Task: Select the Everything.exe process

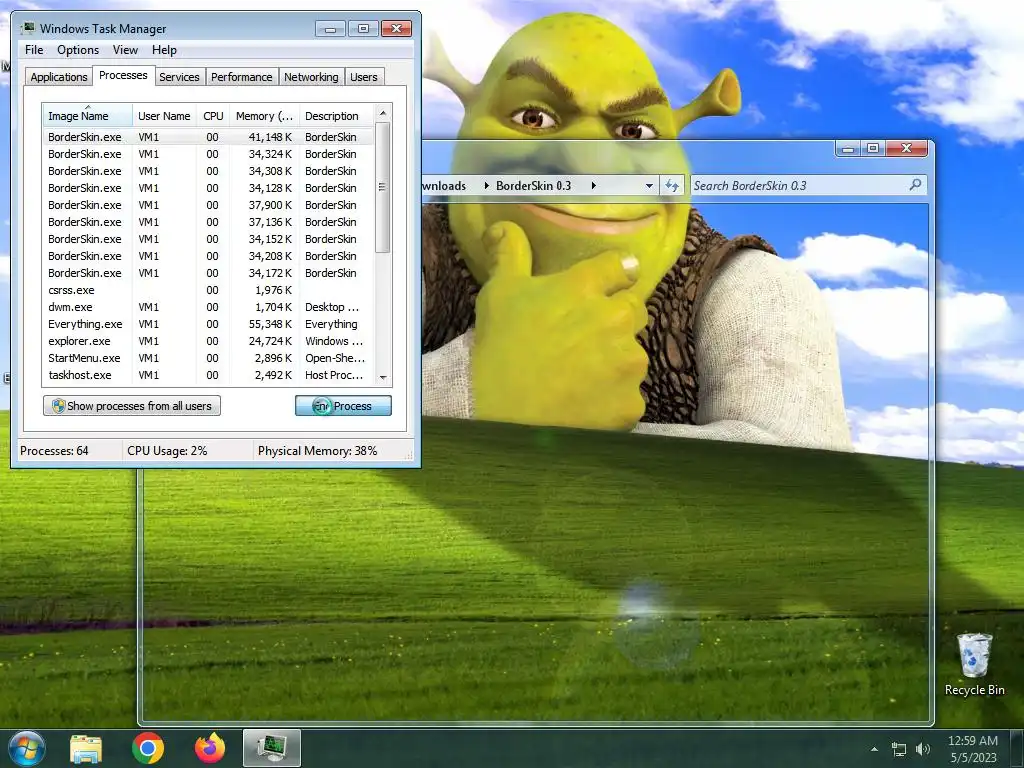Action: pos(208,324)
